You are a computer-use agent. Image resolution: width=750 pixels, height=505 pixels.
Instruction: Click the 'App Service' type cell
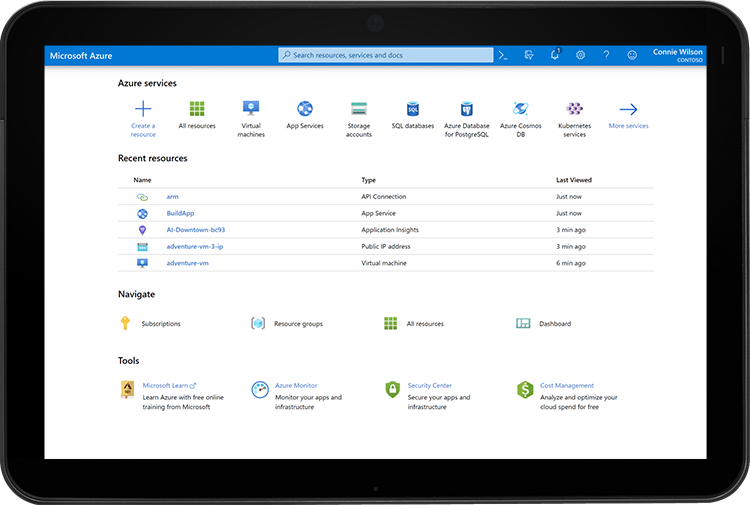coord(378,213)
